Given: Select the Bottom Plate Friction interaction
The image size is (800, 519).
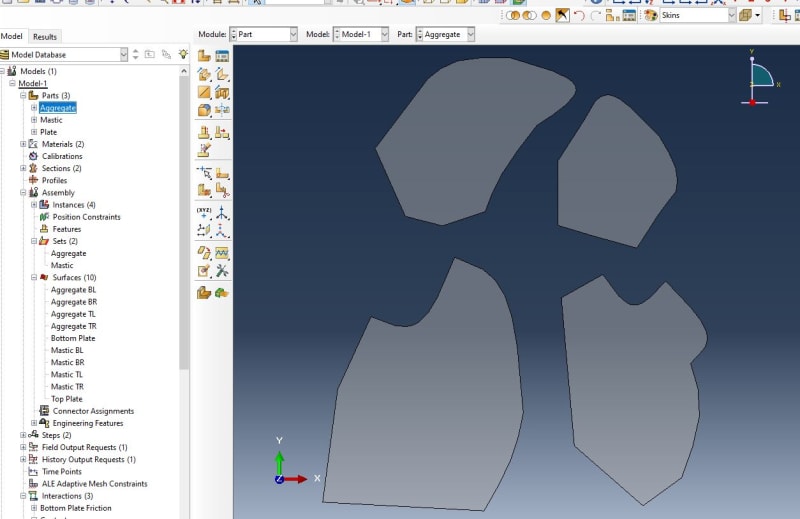Looking at the screenshot, I should click(x=76, y=508).
